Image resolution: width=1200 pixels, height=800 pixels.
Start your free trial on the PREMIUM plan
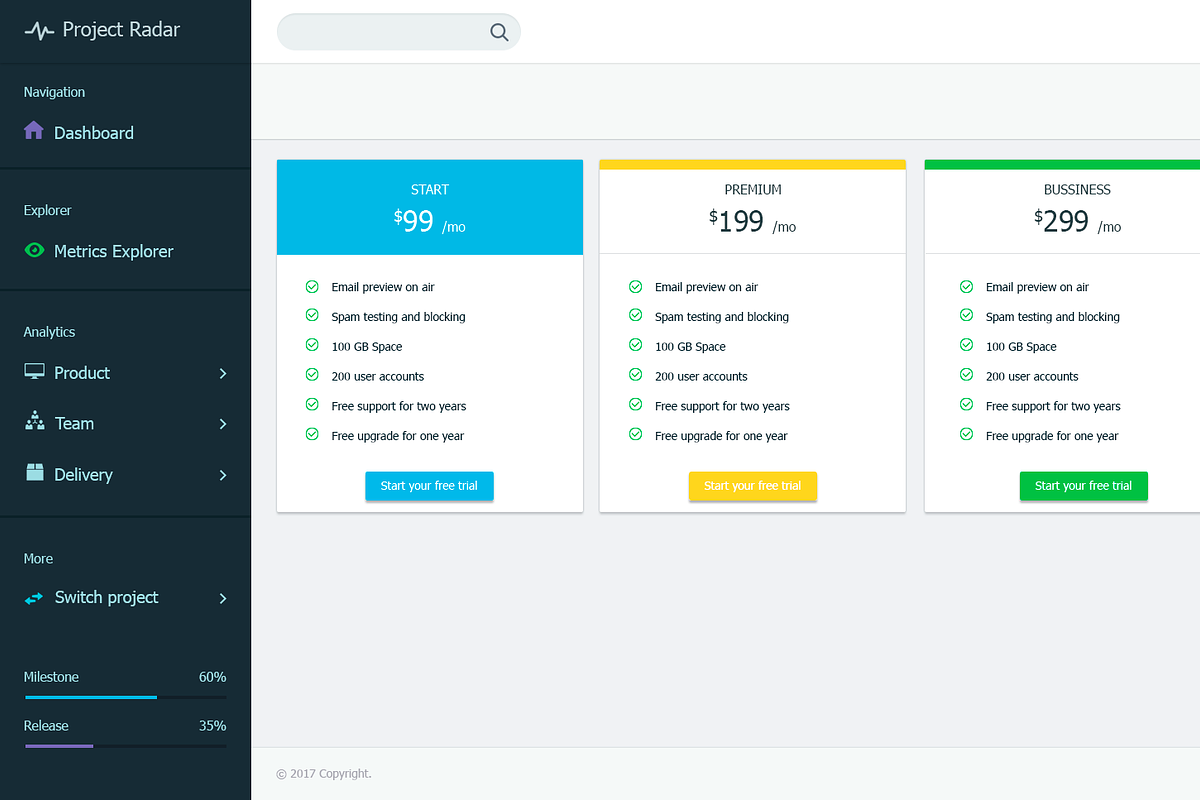[752, 486]
